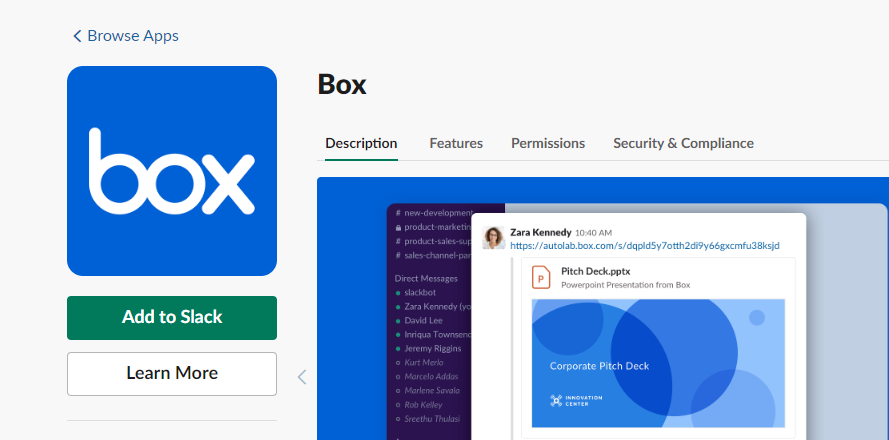Go back via Browse Apps chevron arrow
Viewport: 889px width, 440px height.
77,36
